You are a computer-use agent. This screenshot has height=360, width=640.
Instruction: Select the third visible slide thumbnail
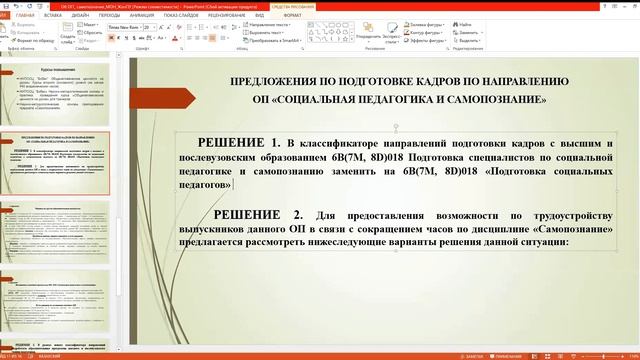point(55,232)
